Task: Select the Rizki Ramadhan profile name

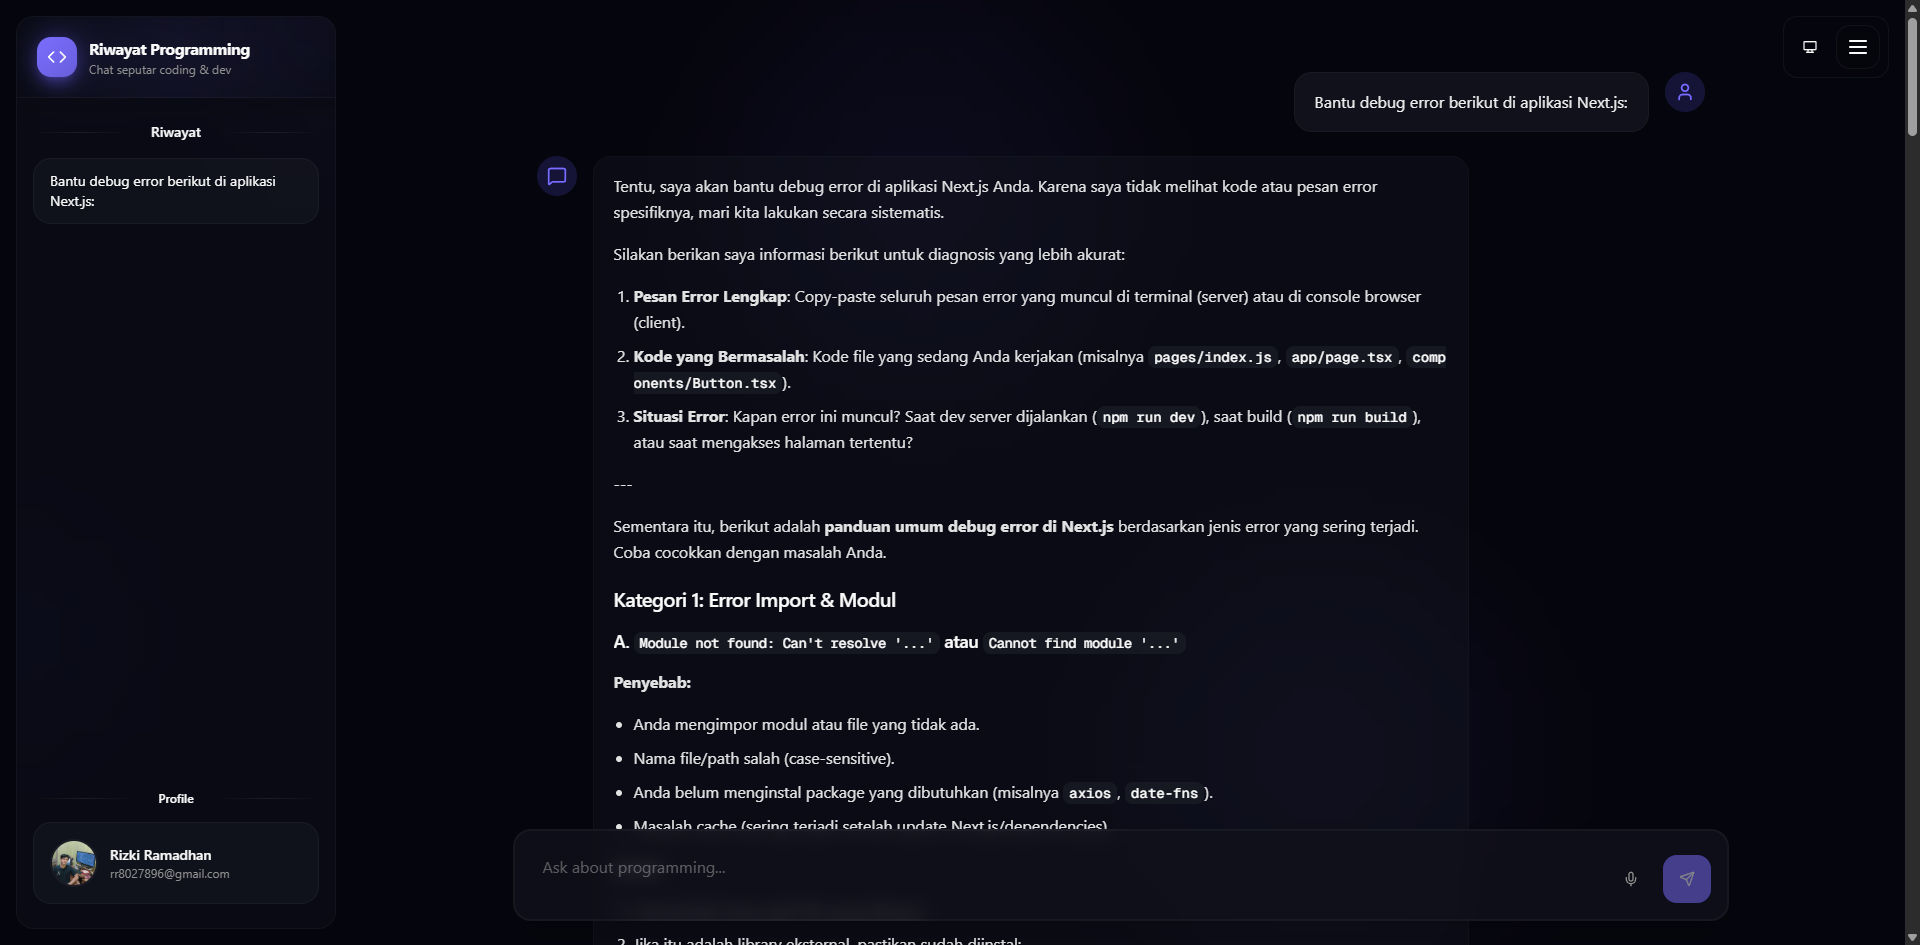Action: pyautogui.click(x=161, y=855)
